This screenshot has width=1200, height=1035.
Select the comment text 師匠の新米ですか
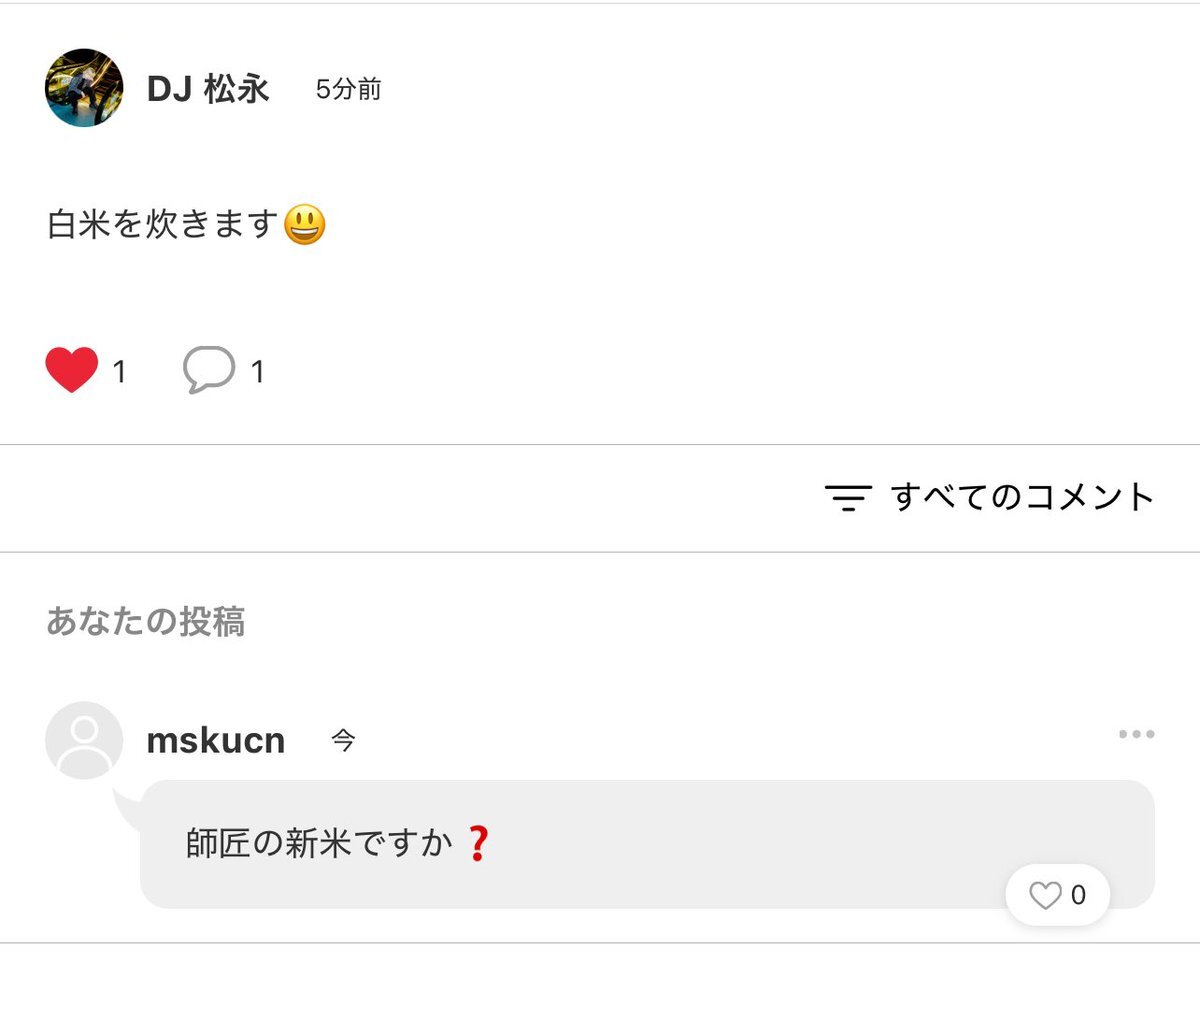pyautogui.click(x=319, y=844)
